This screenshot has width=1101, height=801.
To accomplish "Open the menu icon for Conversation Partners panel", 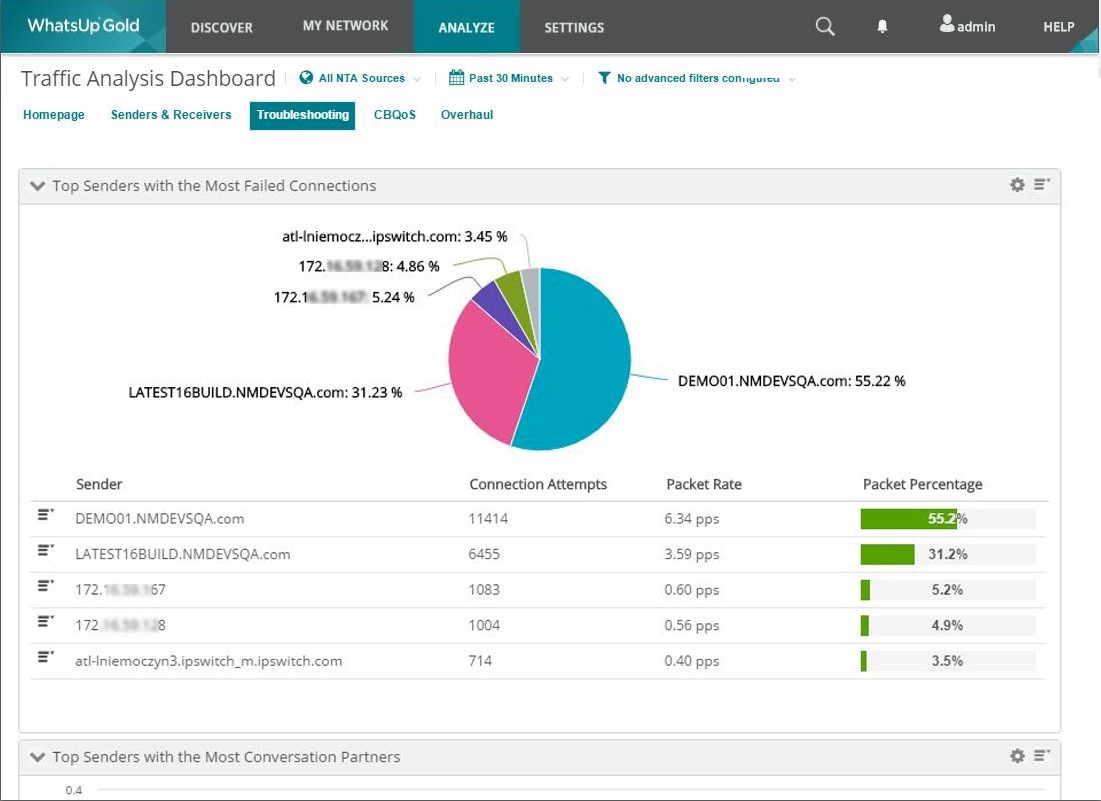I will [x=1041, y=756].
